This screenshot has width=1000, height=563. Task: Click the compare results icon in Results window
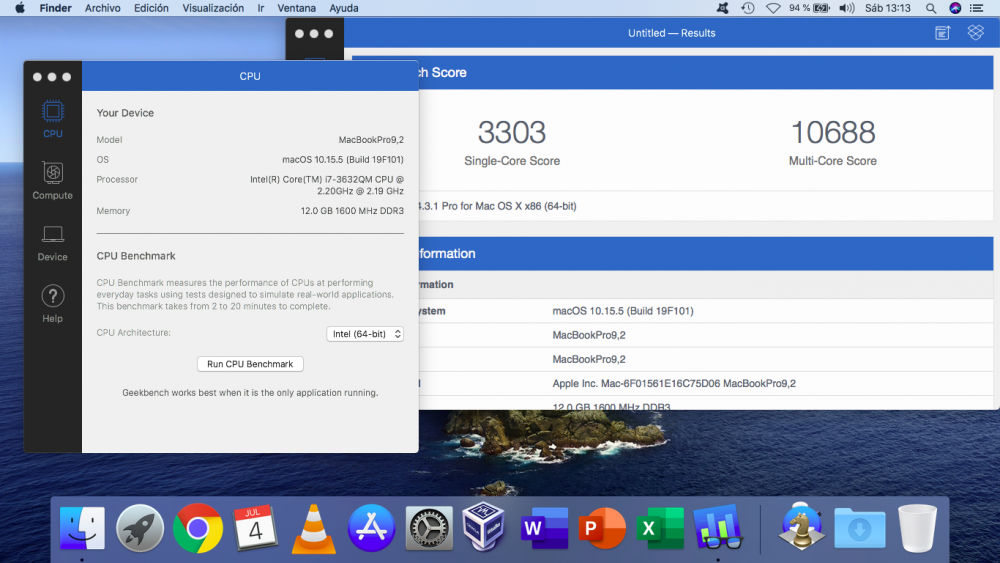coord(943,33)
